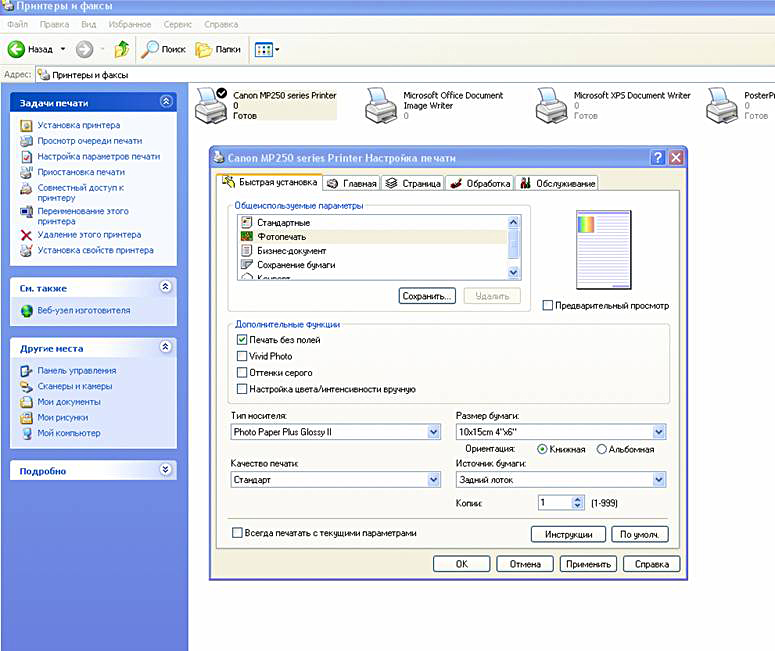Click the Up folder toolbar icon
This screenshot has width=775, height=651.
pos(121,49)
